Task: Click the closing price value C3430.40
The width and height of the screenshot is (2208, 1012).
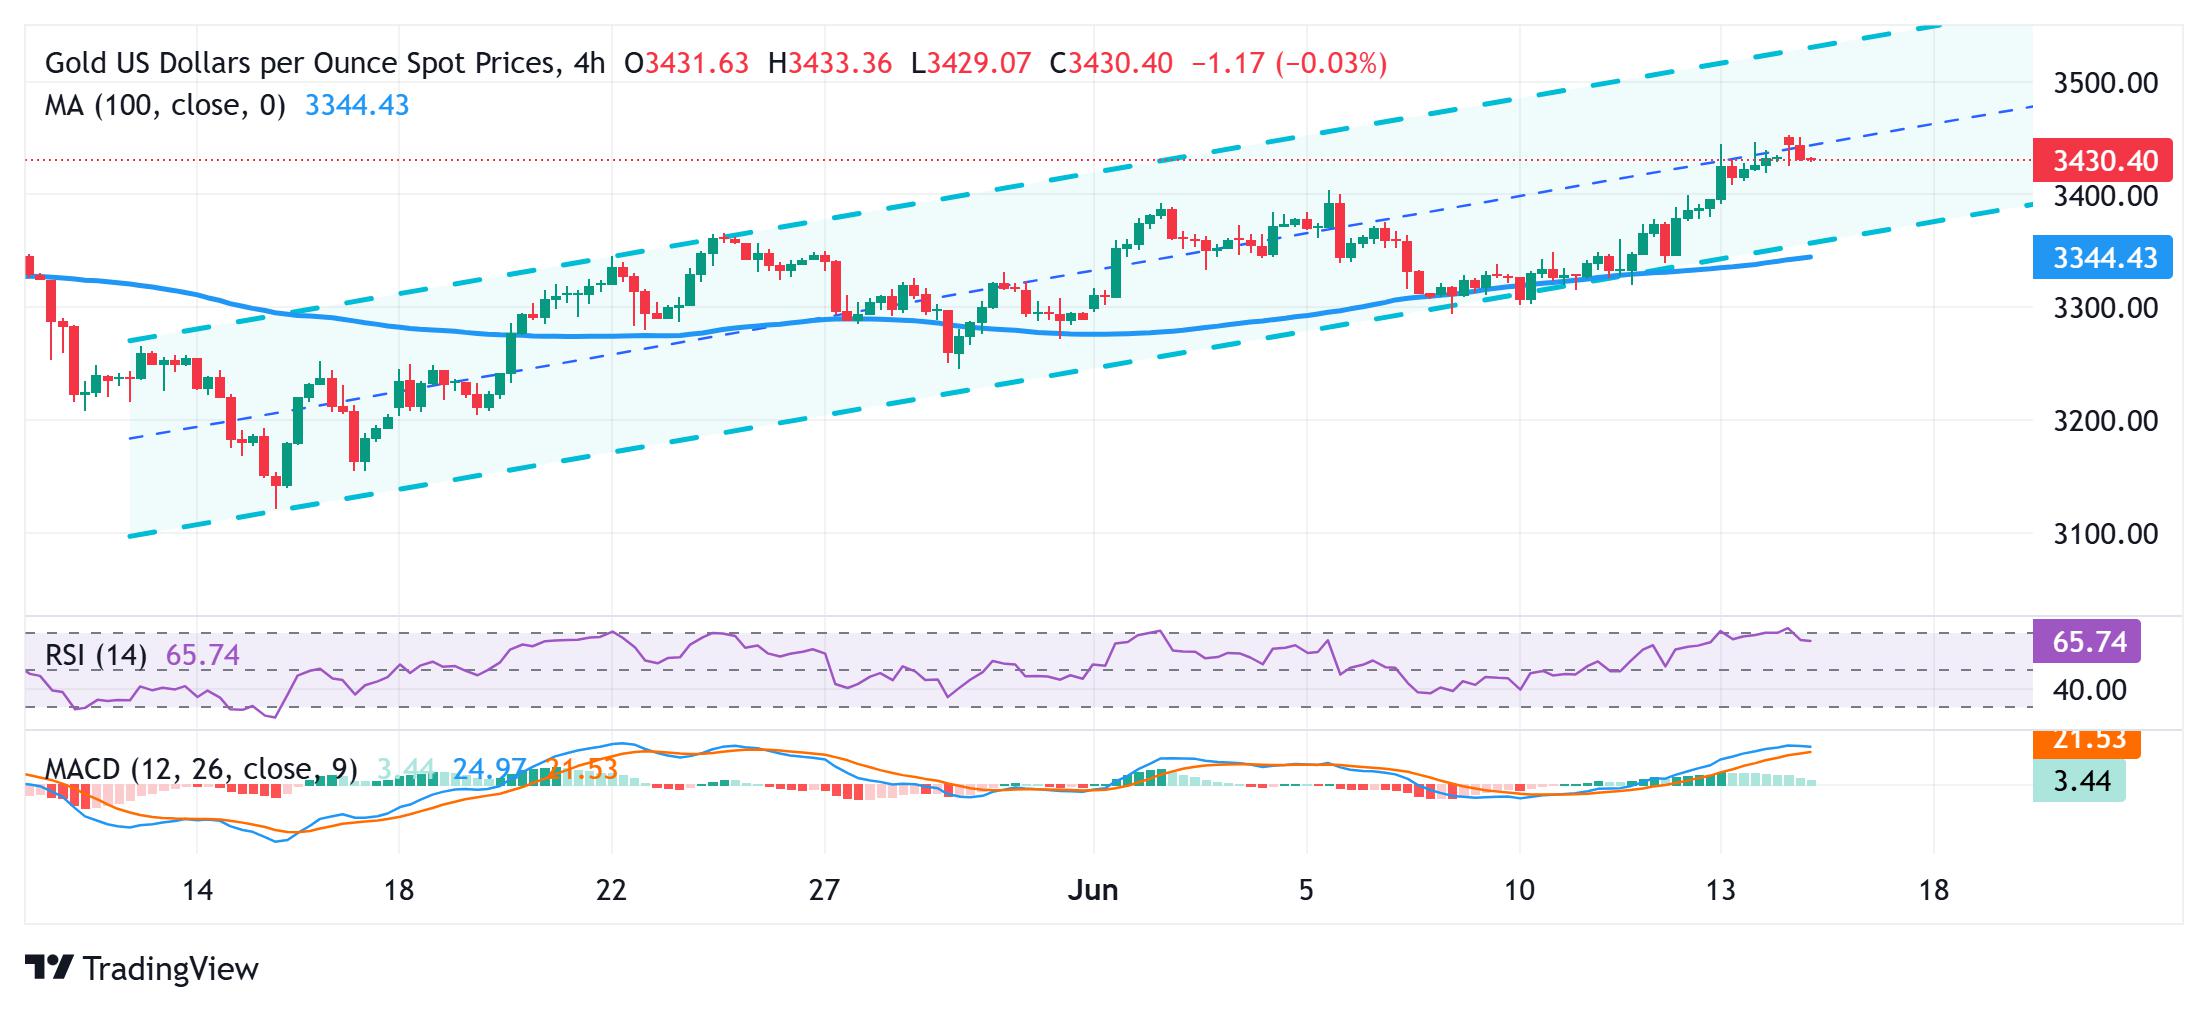Action: pyautogui.click(x=1111, y=63)
